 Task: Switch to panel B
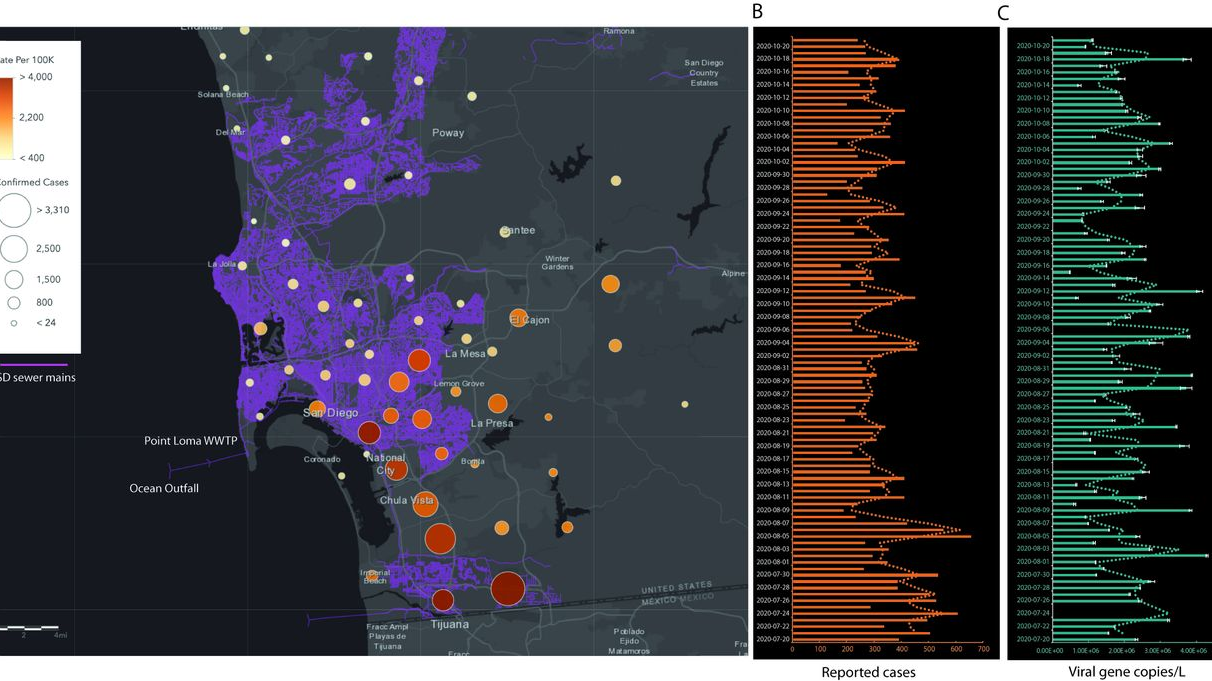(x=757, y=12)
